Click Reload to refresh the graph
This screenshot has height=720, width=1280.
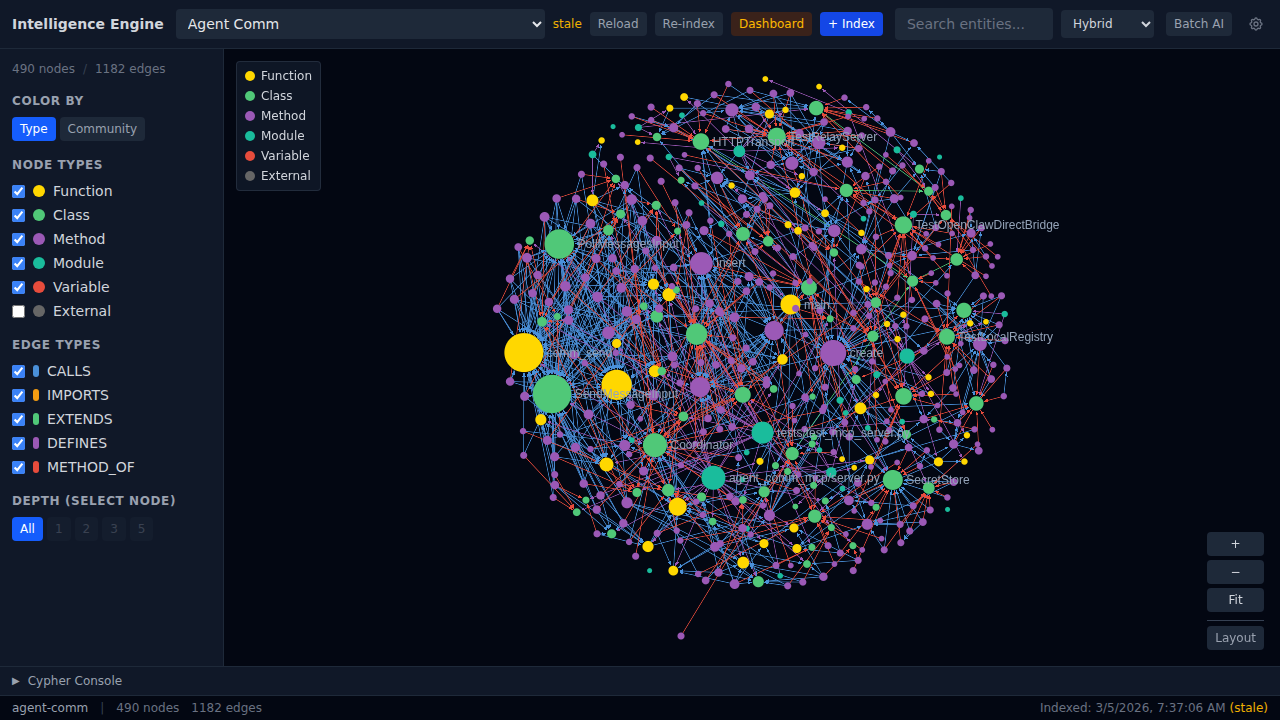(617, 23)
